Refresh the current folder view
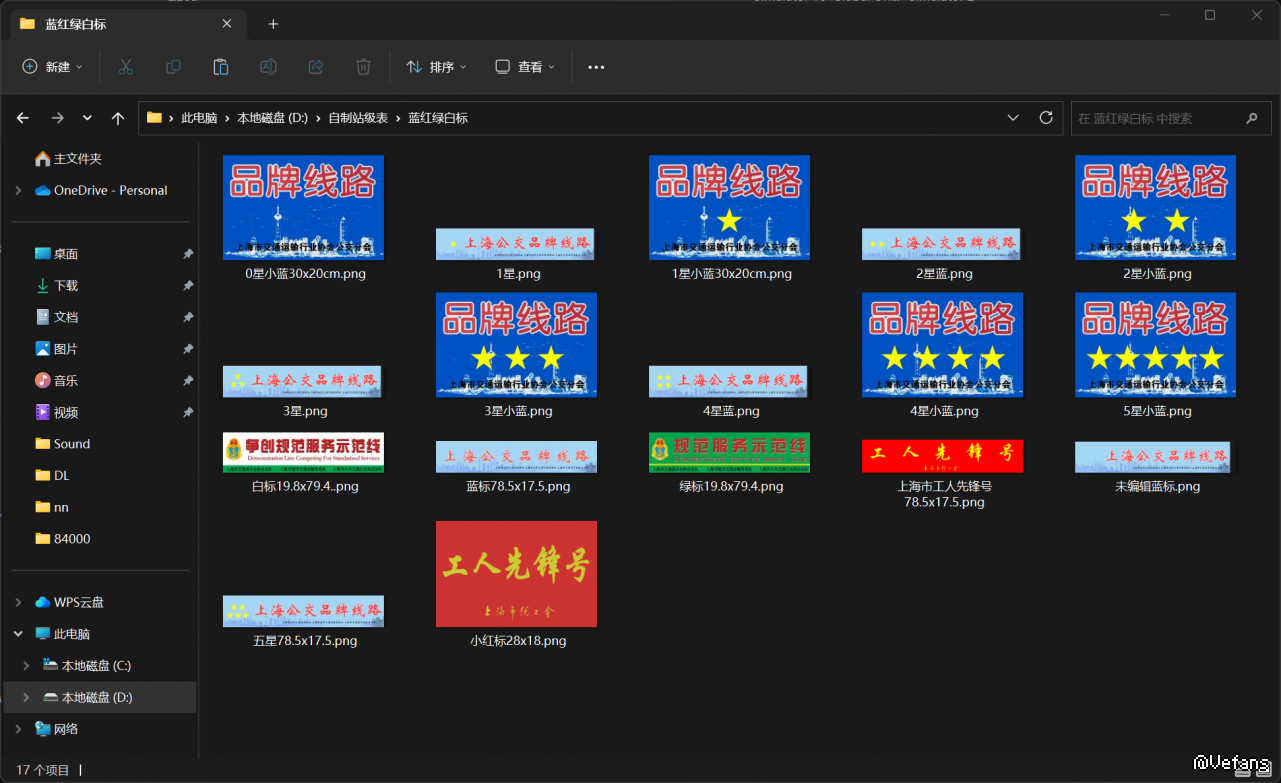 pyautogui.click(x=1046, y=118)
